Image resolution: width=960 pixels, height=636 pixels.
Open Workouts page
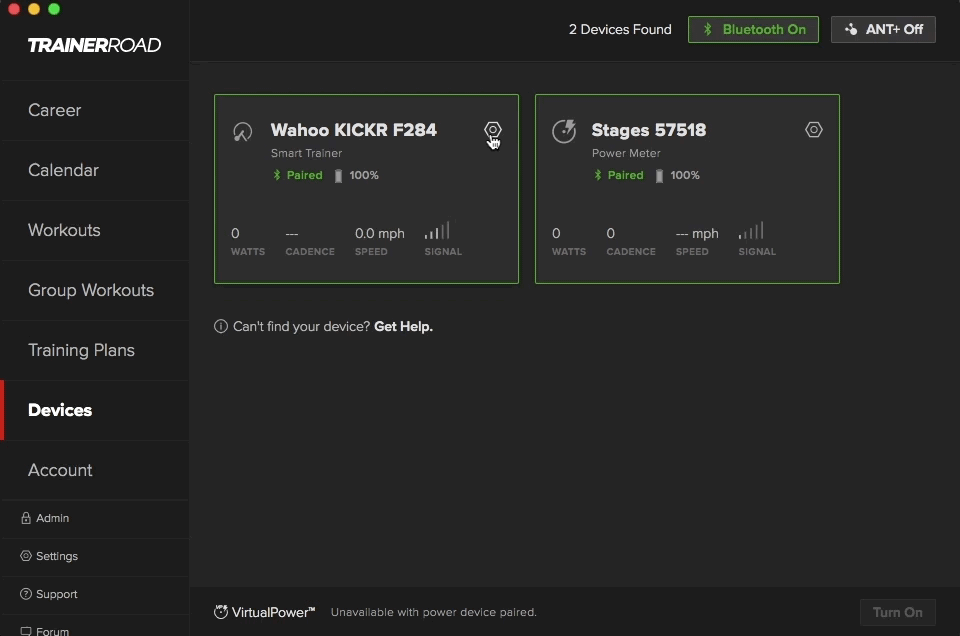pyautogui.click(x=95, y=230)
